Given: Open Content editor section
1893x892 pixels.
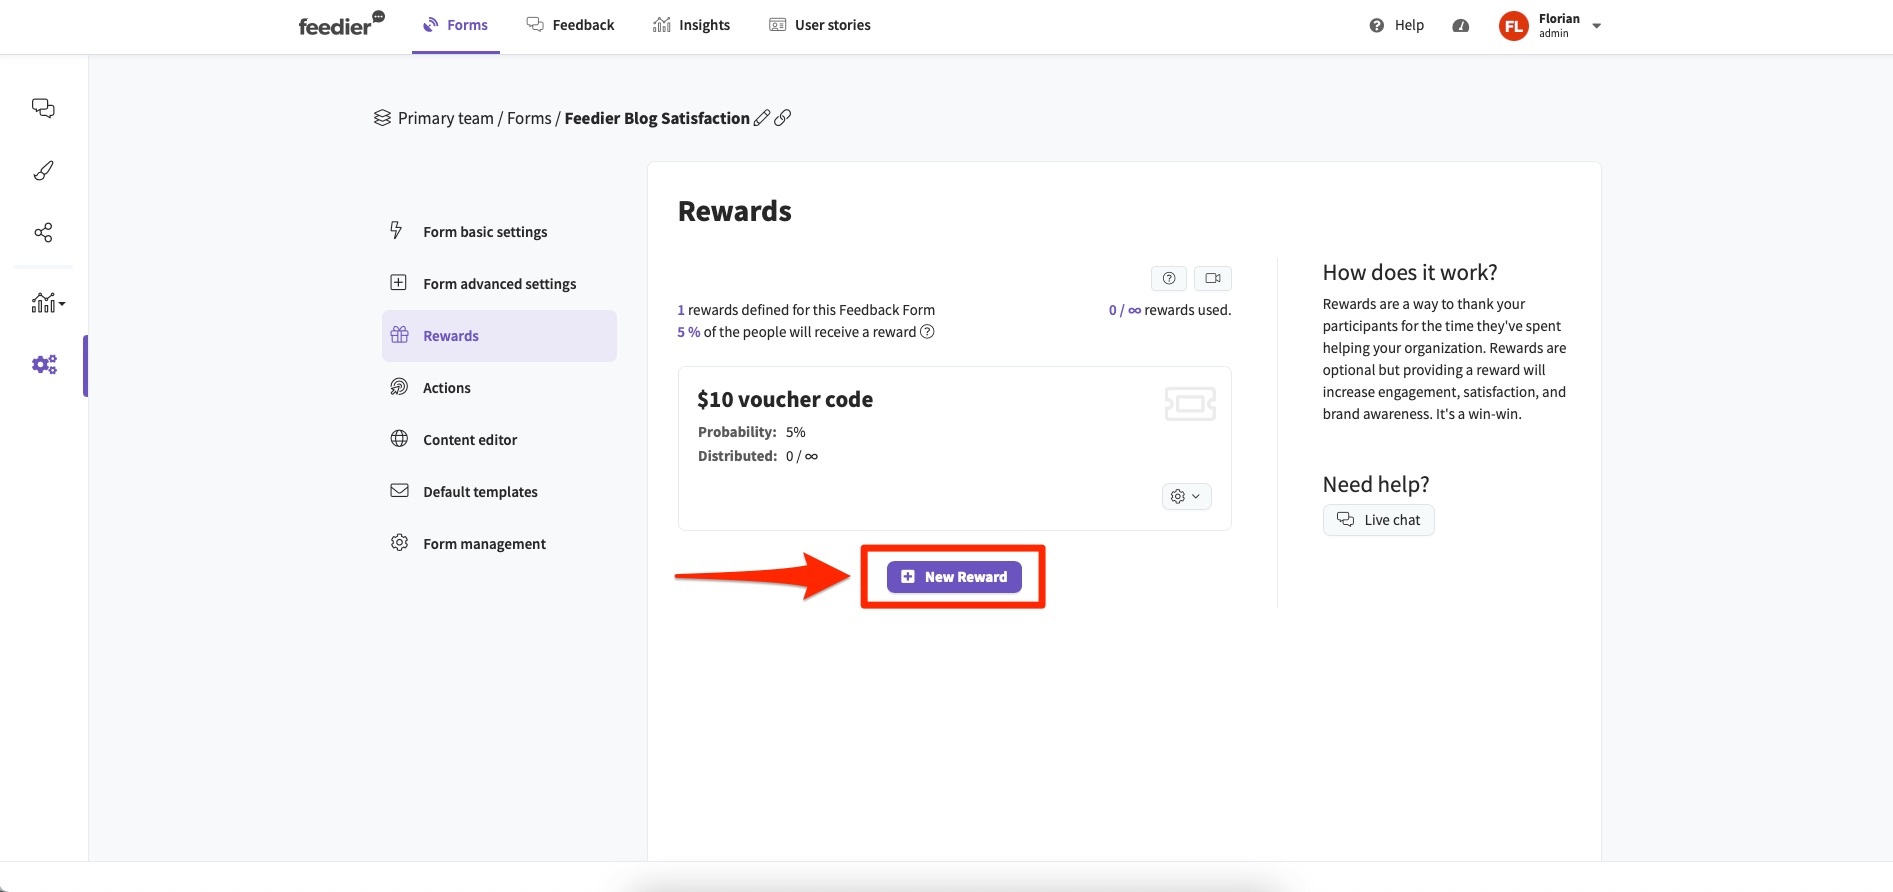Looking at the screenshot, I should pyautogui.click(x=499, y=440).
